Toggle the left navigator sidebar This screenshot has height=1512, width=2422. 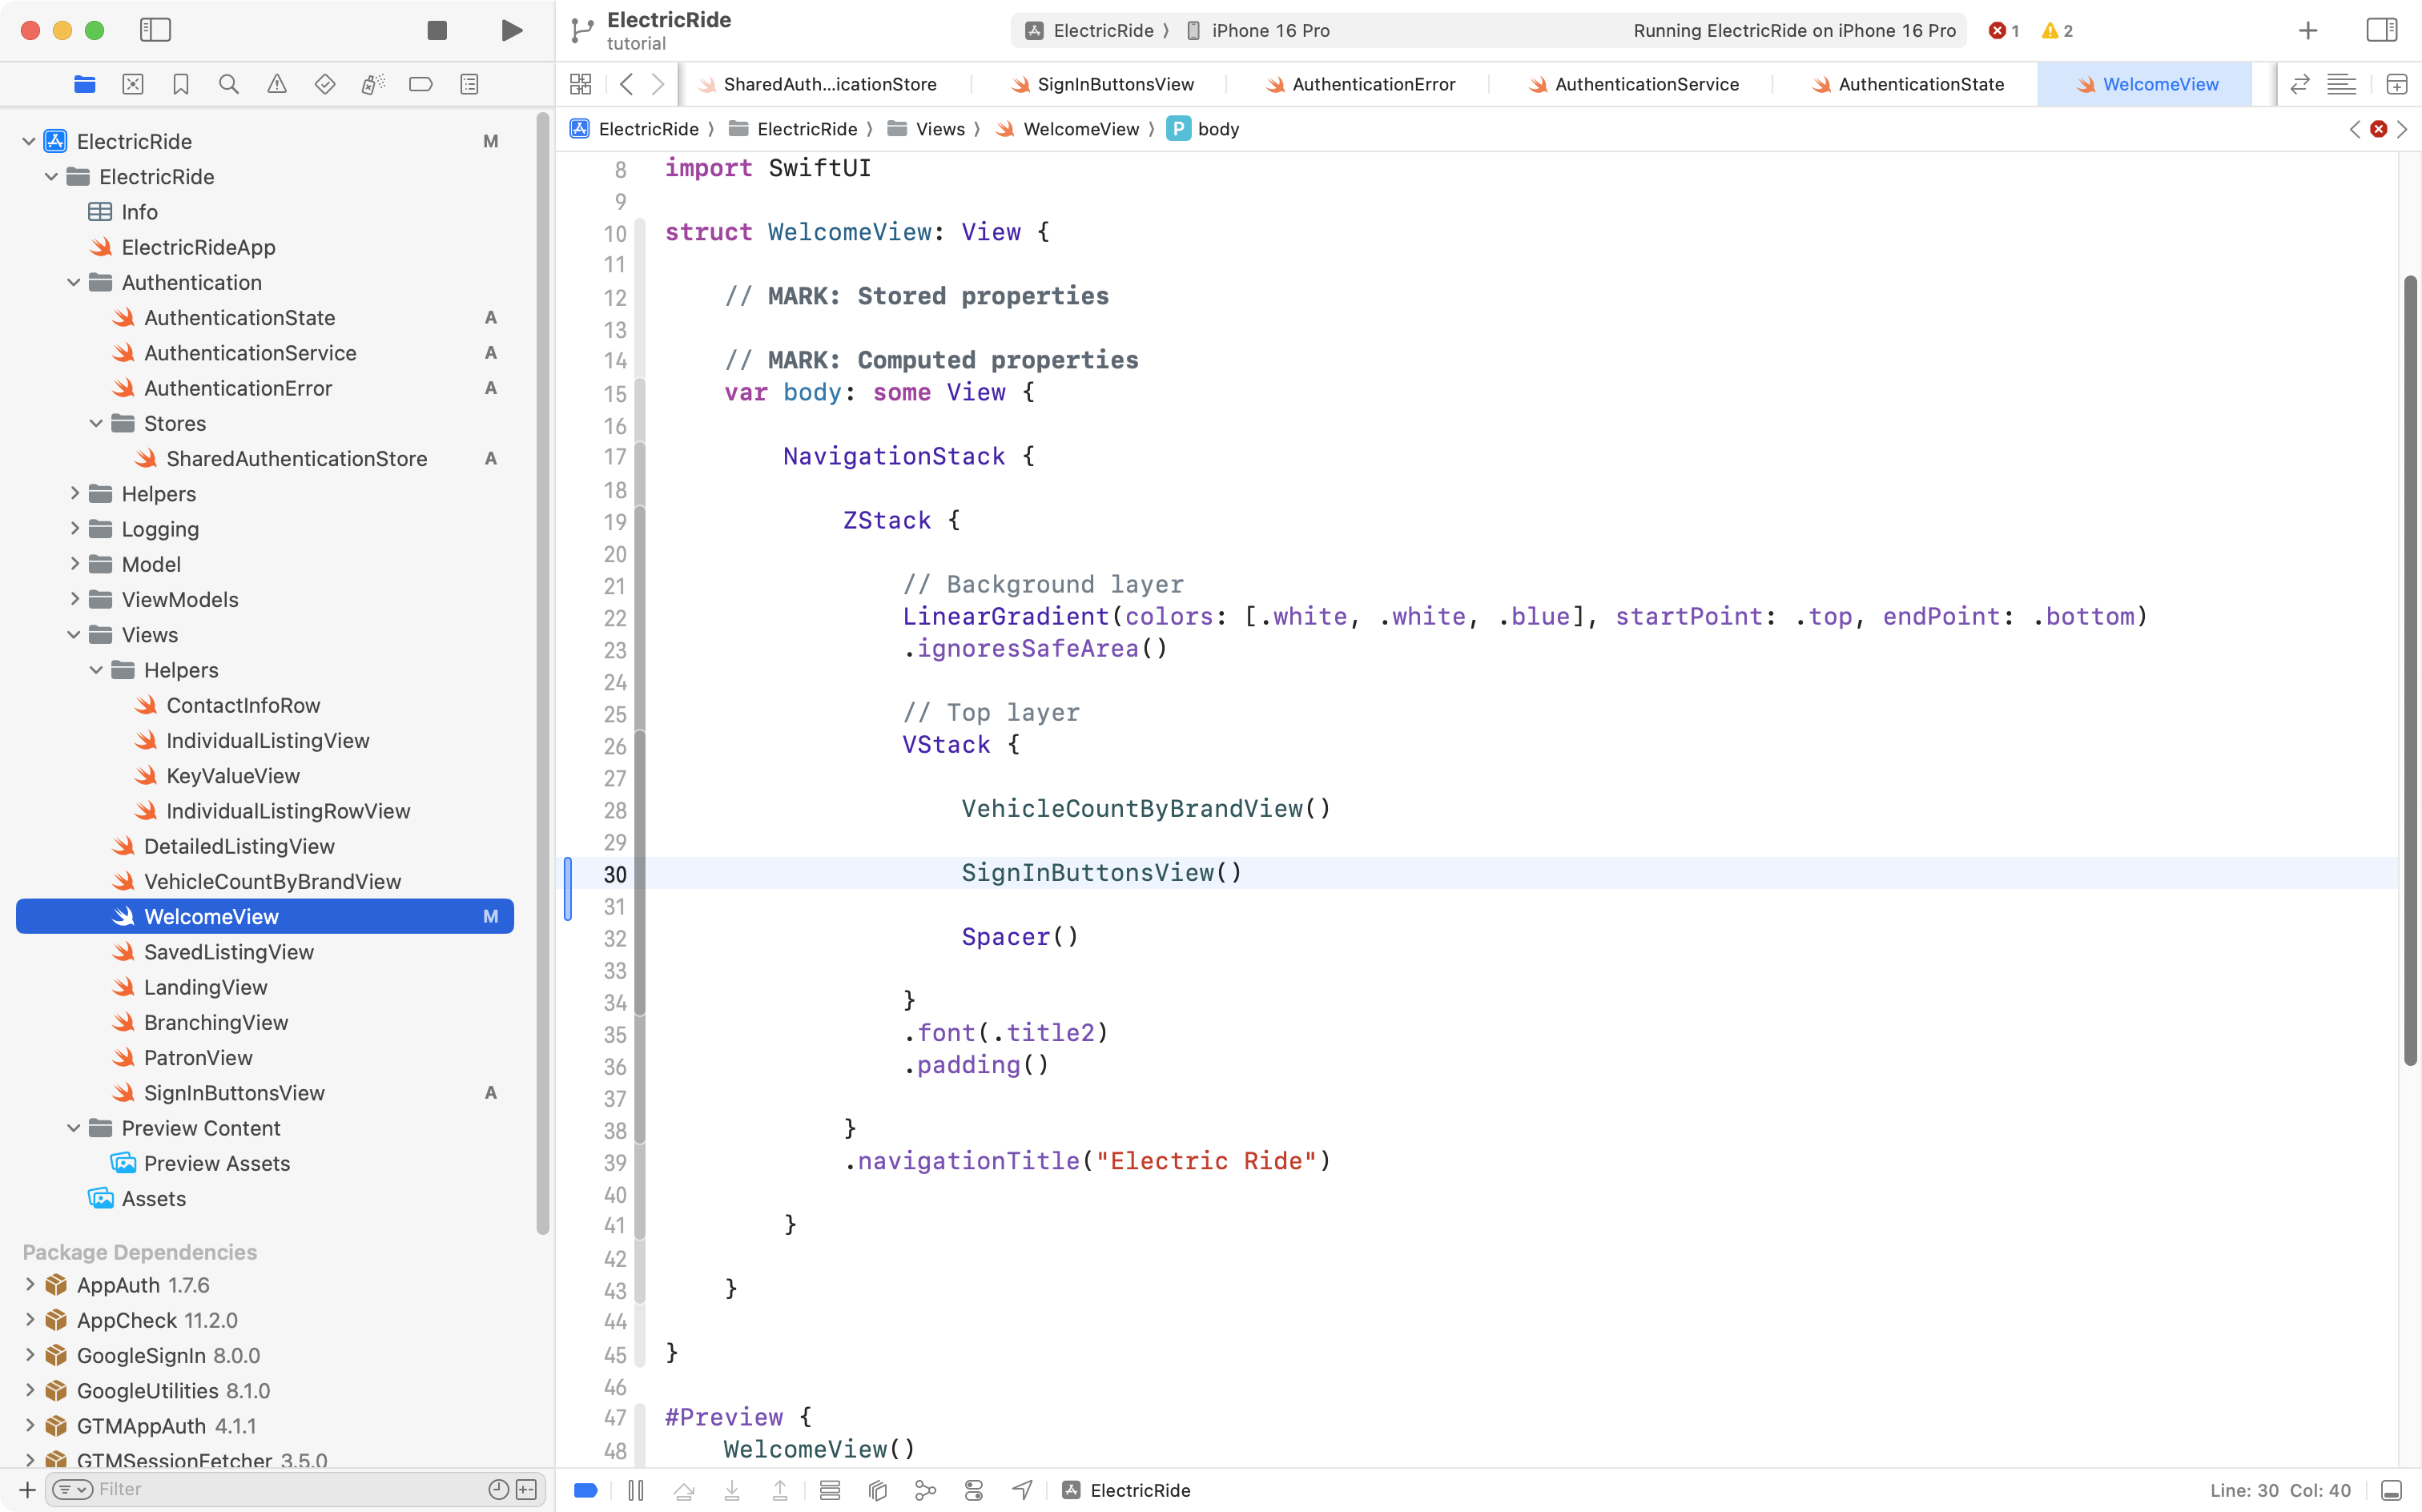155,30
